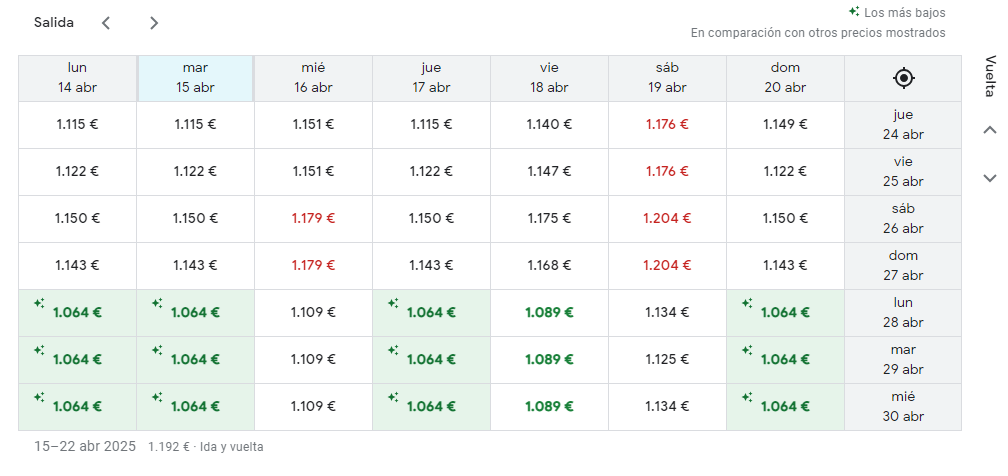Select the lun 14 abr departure column header
Screen dimensions: 1008x476
tap(77, 78)
